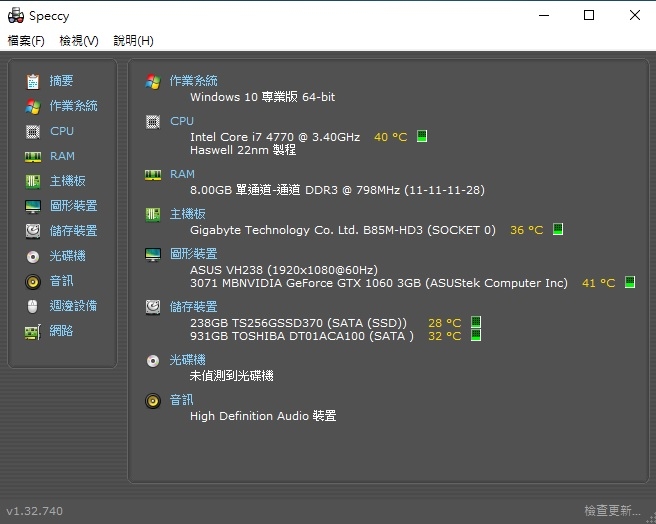The height and width of the screenshot is (524, 656).
Task: Switch to 網路 section in sidebar
Action: point(61,331)
